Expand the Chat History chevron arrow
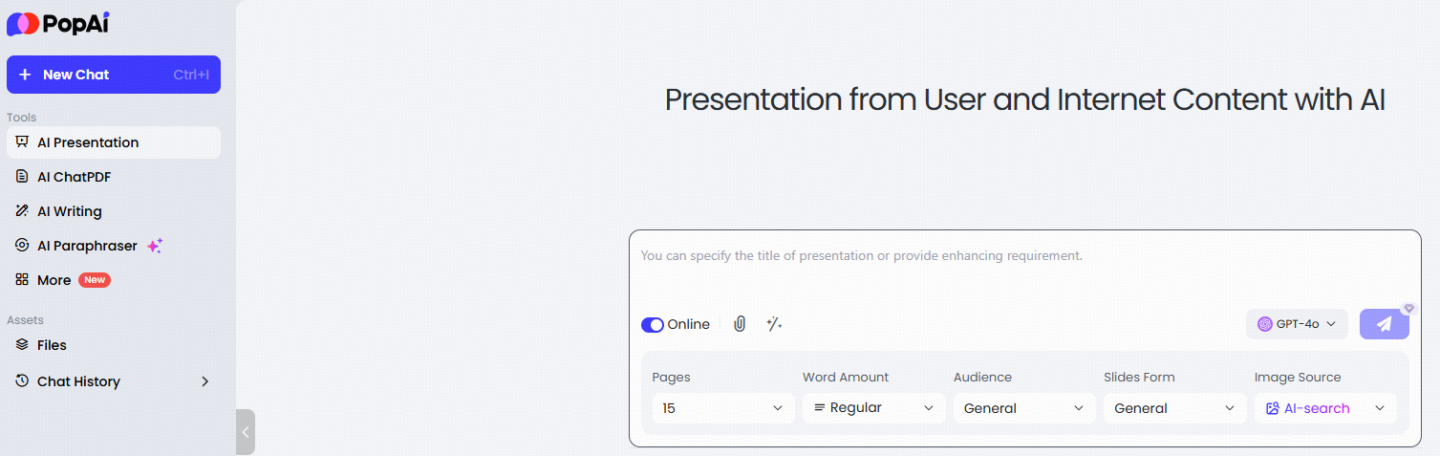The image size is (1440, 456). click(x=205, y=381)
